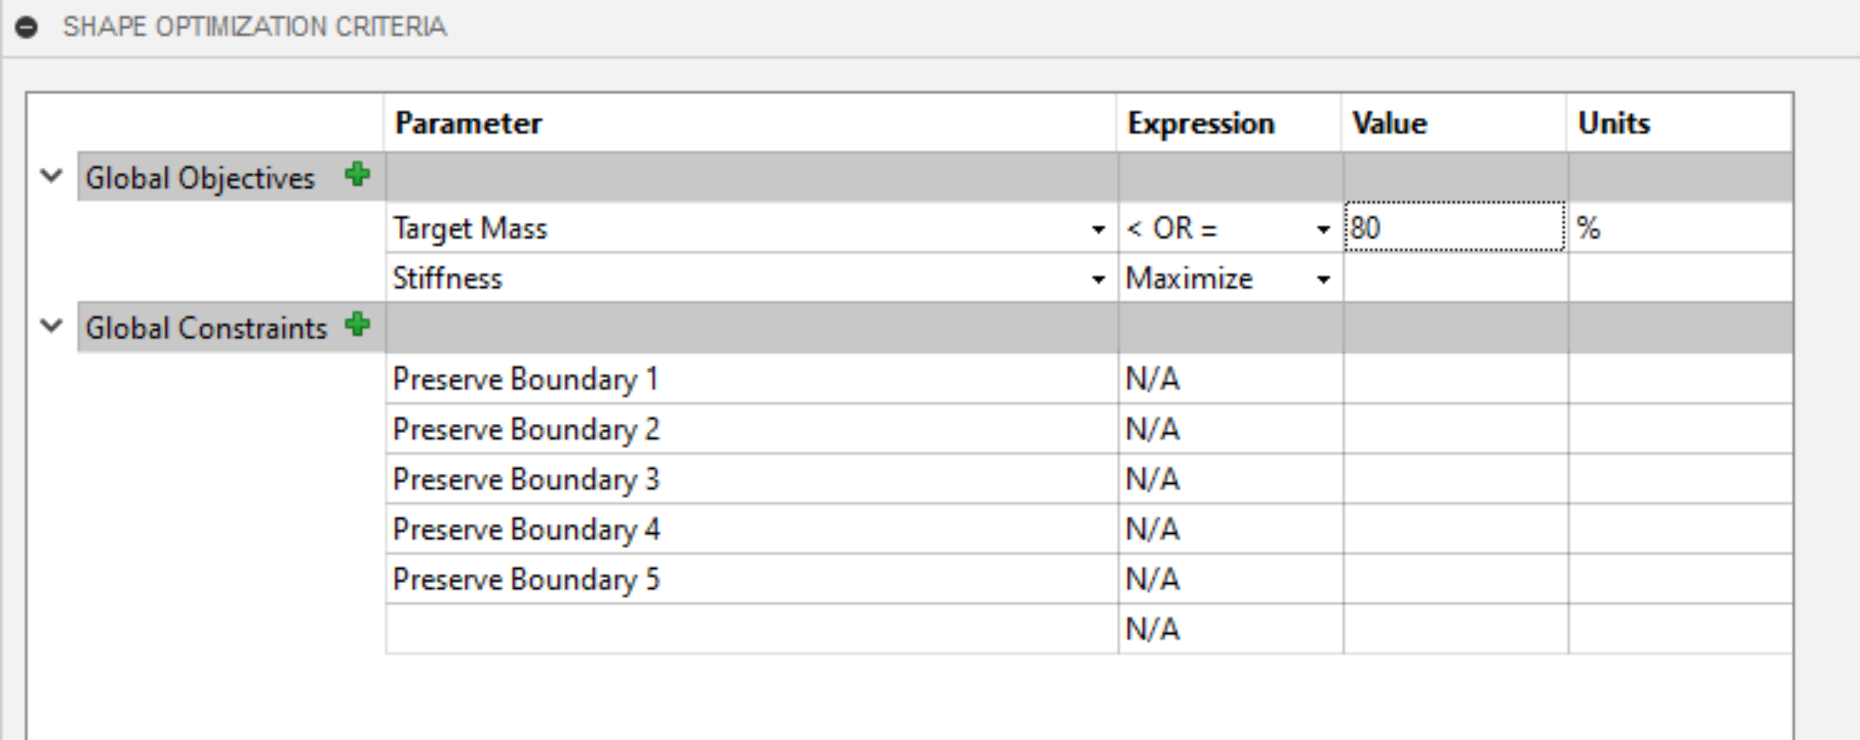Click the Target Mass value field showing 80
The width and height of the screenshot is (1860, 740).
[1455, 228]
